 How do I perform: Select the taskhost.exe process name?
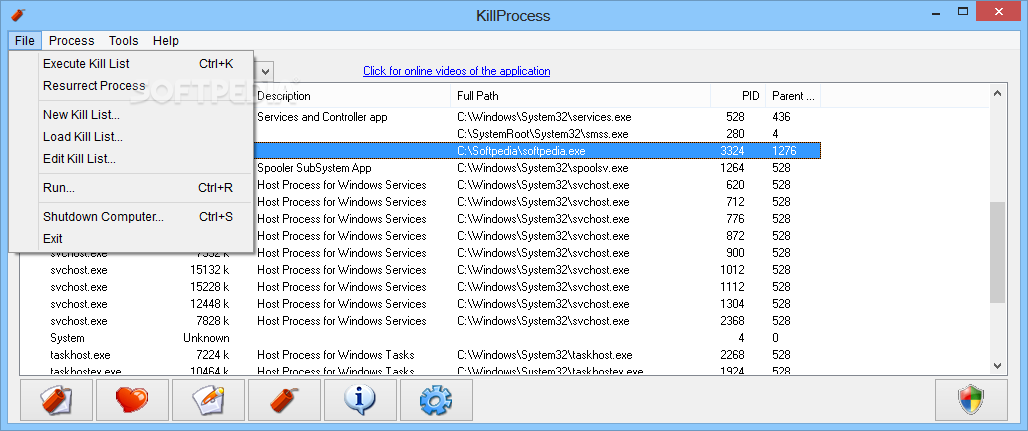[x=80, y=356]
